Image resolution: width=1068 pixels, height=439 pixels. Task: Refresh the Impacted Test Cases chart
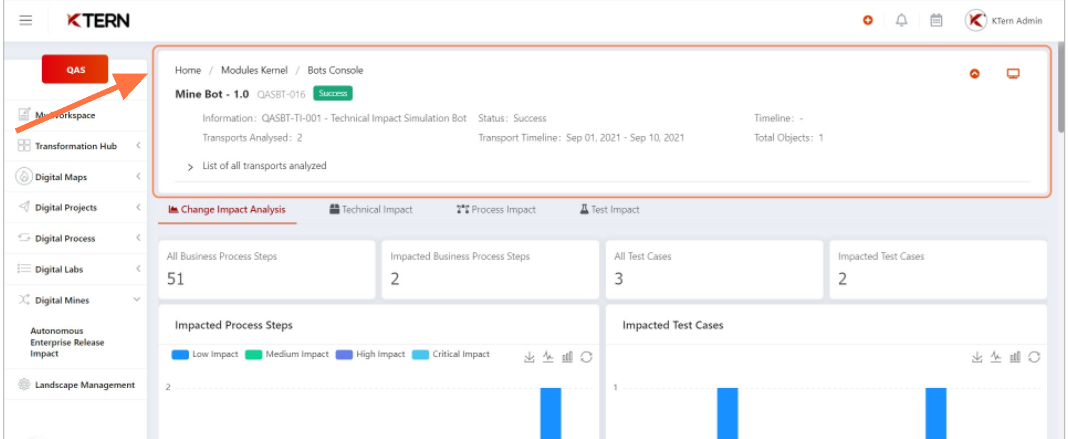1034,357
